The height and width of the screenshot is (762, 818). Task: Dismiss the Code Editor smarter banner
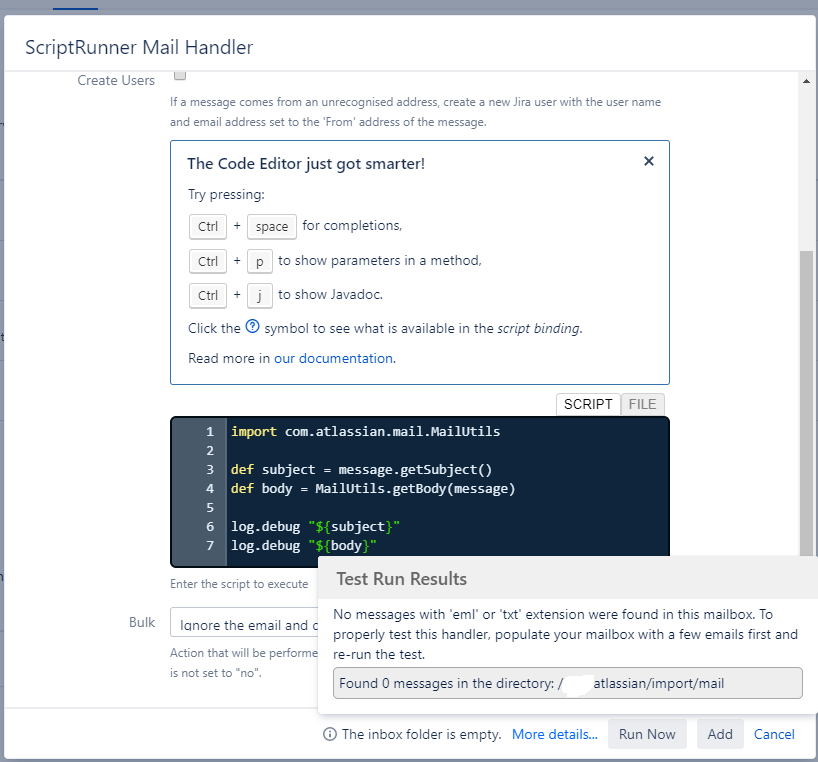(648, 160)
